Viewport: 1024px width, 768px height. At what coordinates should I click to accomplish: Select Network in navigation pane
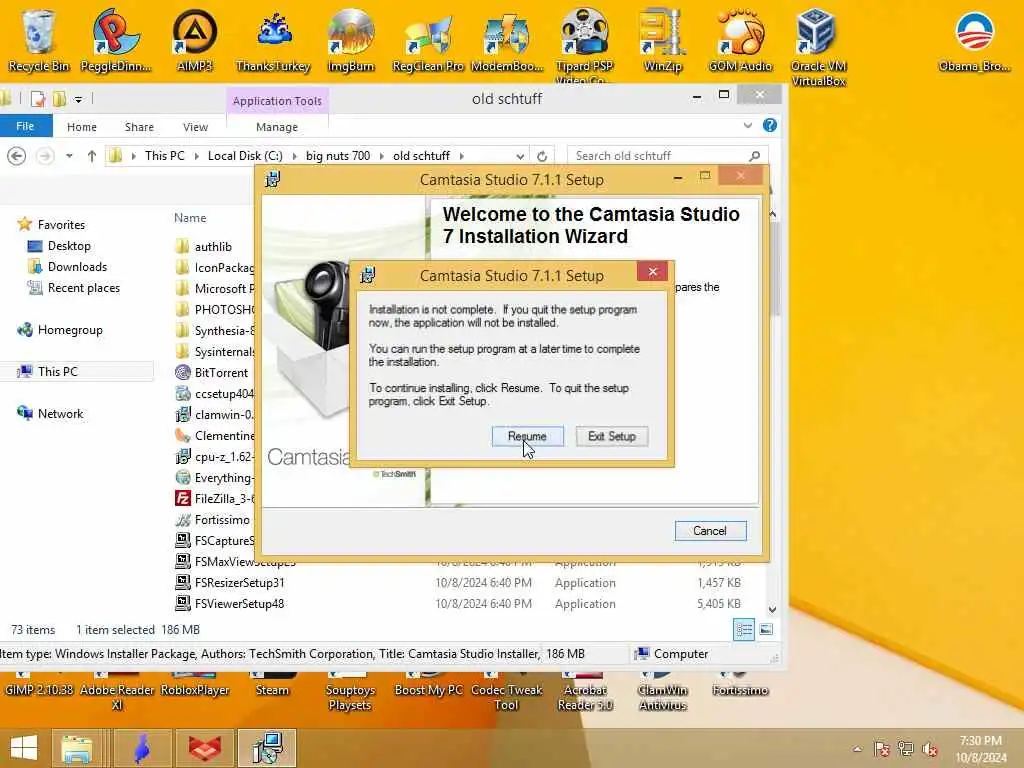click(x=60, y=413)
